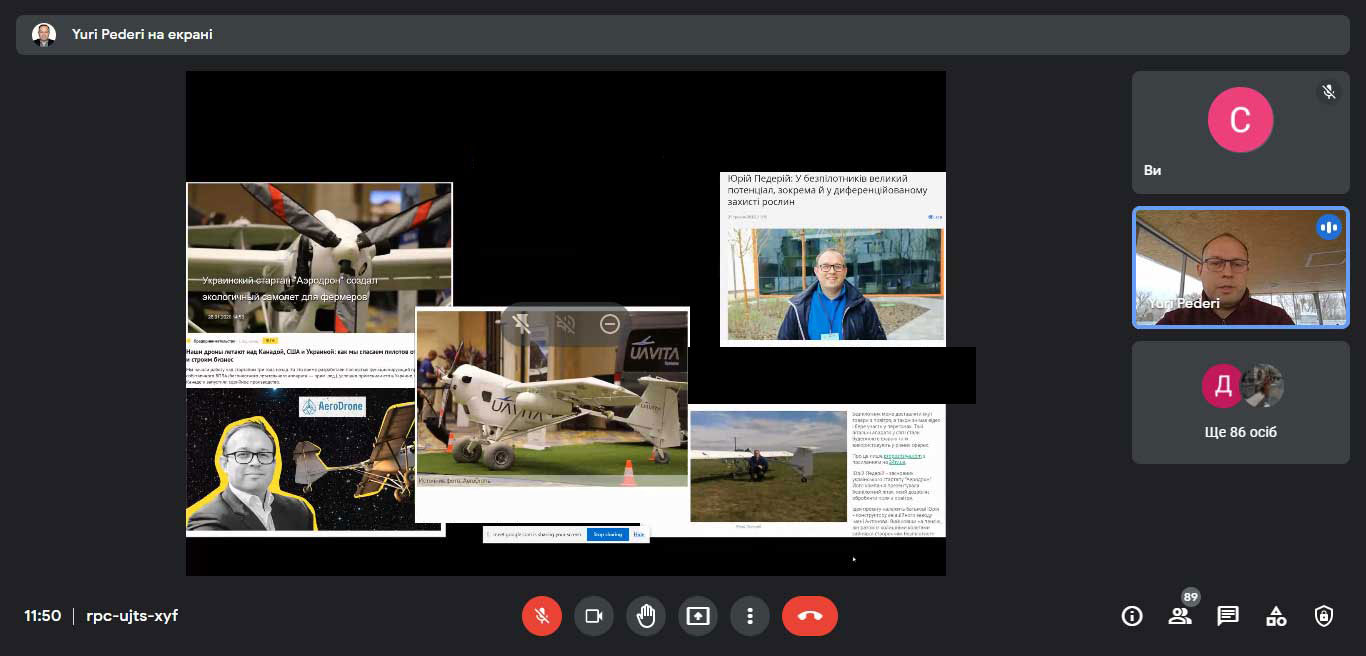Viewport: 1366px width, 656px height.
Task: Select Yuri Pederi's video tile
Action: [1240, 267]
